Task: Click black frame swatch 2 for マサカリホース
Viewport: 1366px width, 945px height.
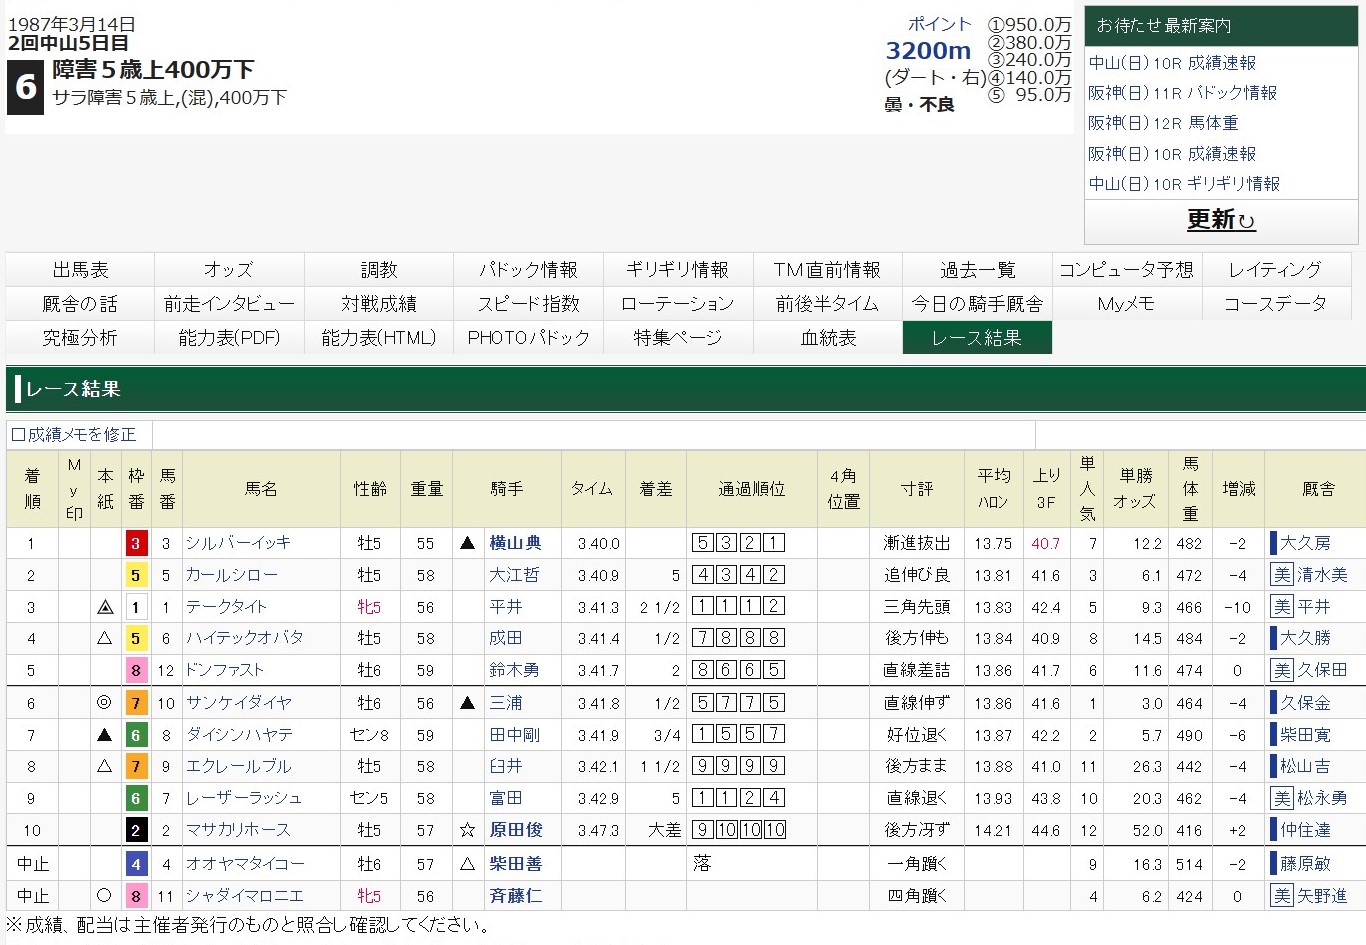Action: [136, 830]
